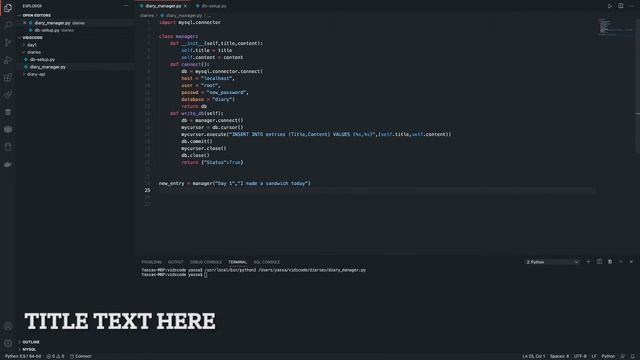640x360 pixels.
Task: Collapse the VIDSCODE workspace section
Action: pos(32,38)
